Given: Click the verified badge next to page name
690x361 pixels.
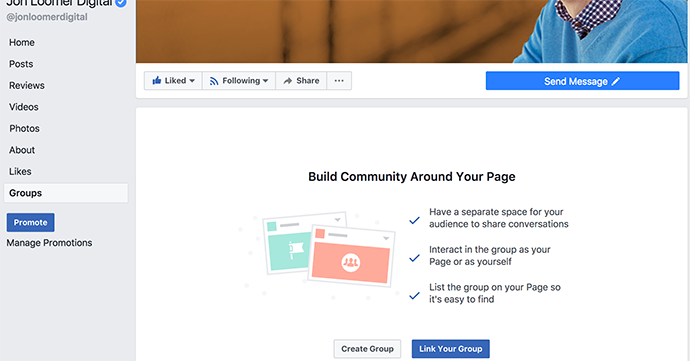Looking at the screenshot, I should (121, 3).
